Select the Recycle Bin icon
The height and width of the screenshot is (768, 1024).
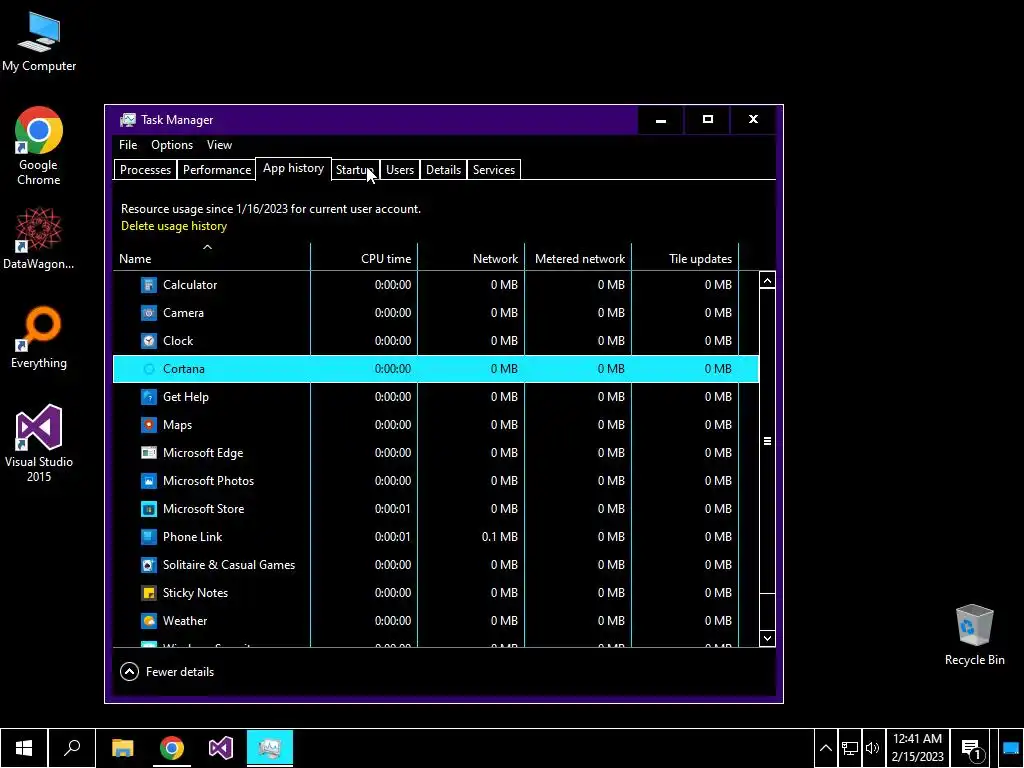point(974,635)
